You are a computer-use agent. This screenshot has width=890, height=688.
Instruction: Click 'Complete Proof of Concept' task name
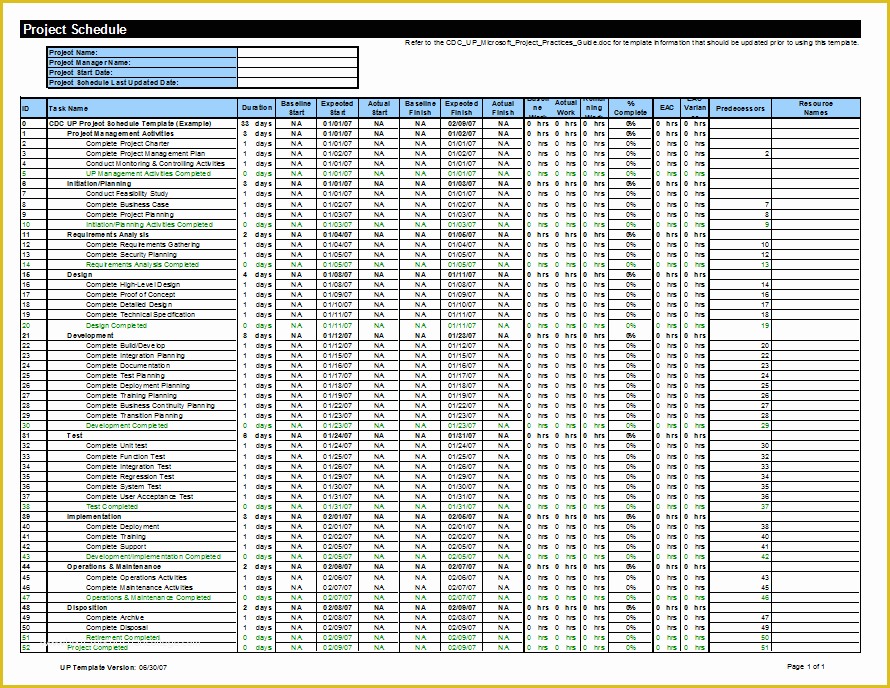click(x=131, y=295)
